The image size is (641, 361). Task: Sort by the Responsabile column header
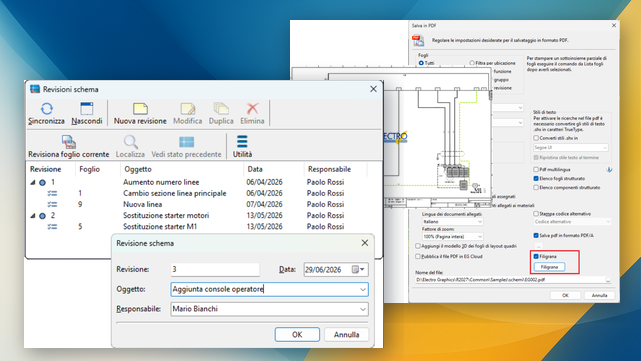coord(329,169)
